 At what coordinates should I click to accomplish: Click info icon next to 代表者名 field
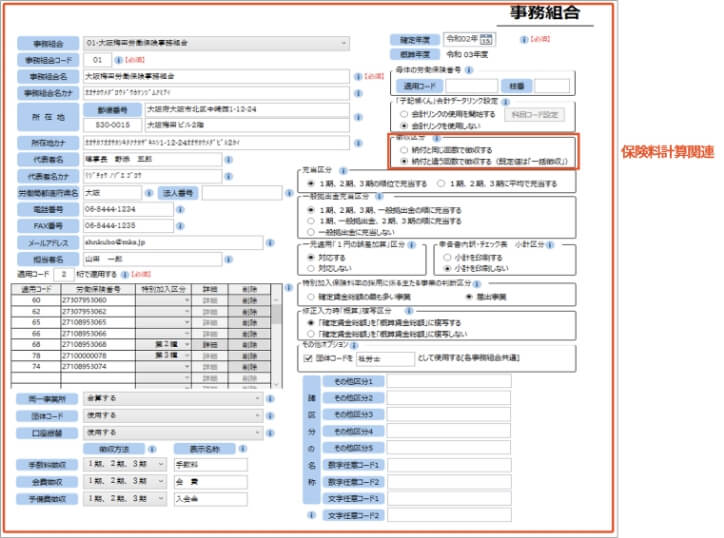229,160
